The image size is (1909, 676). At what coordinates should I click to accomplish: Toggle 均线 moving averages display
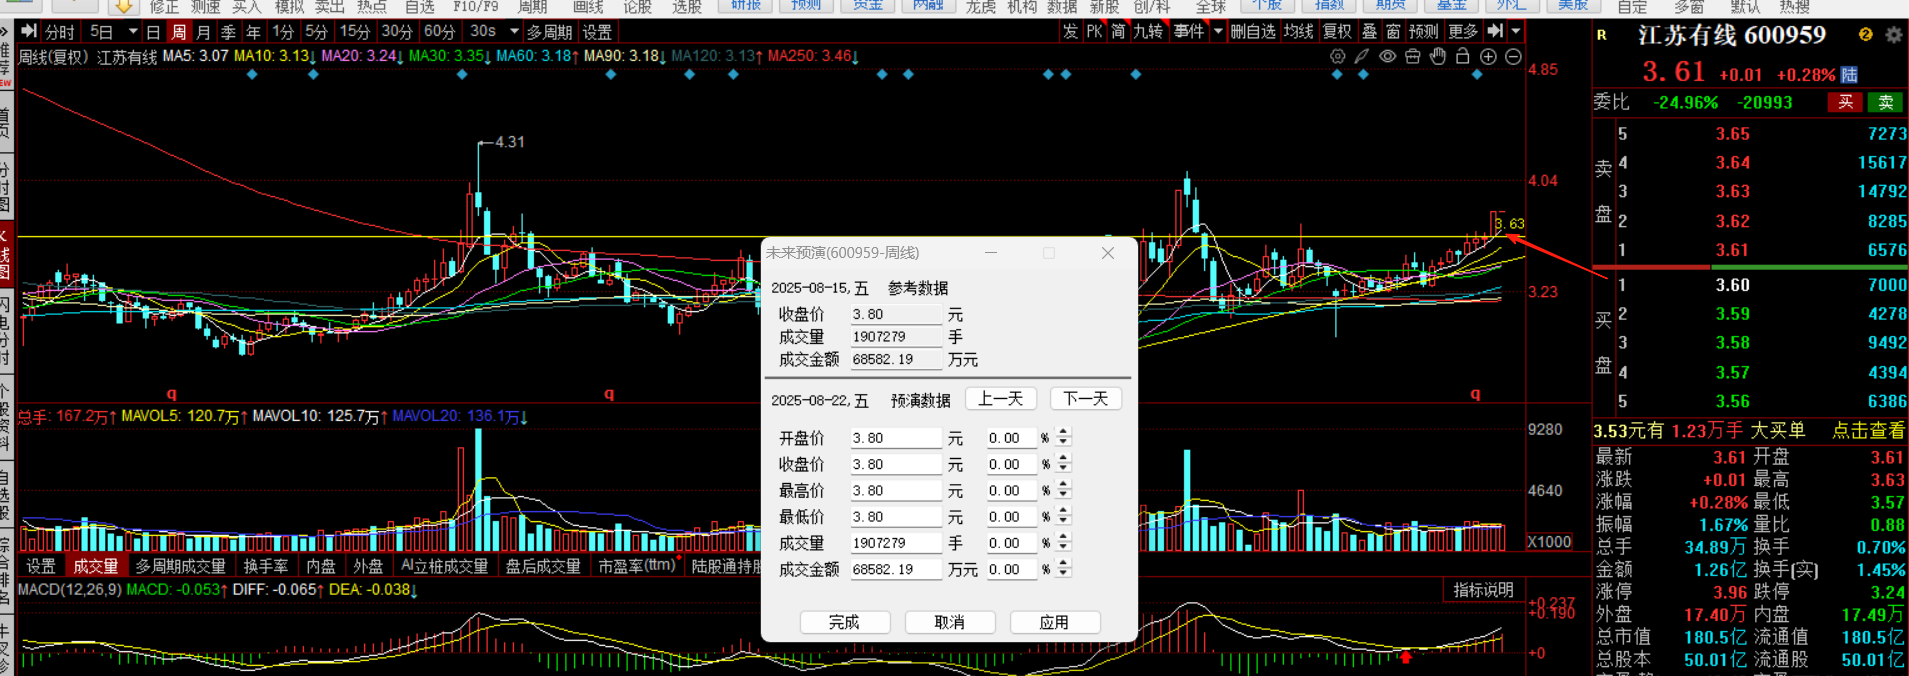tap(1298, 31)
